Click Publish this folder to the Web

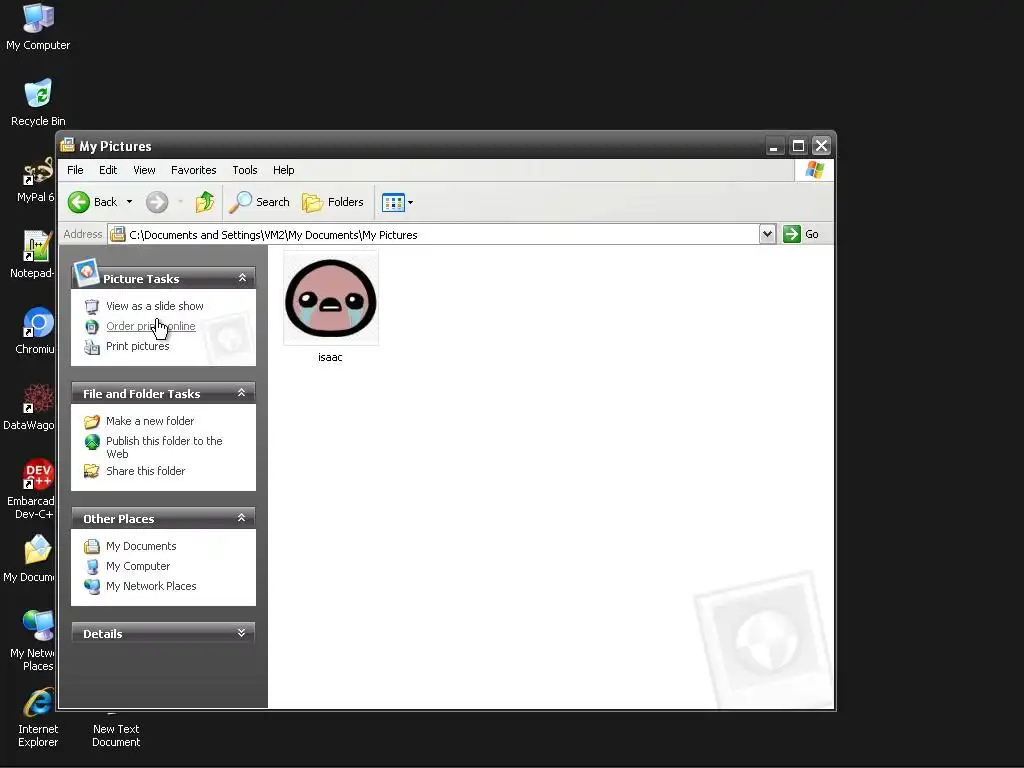click(x=165, y=447)
